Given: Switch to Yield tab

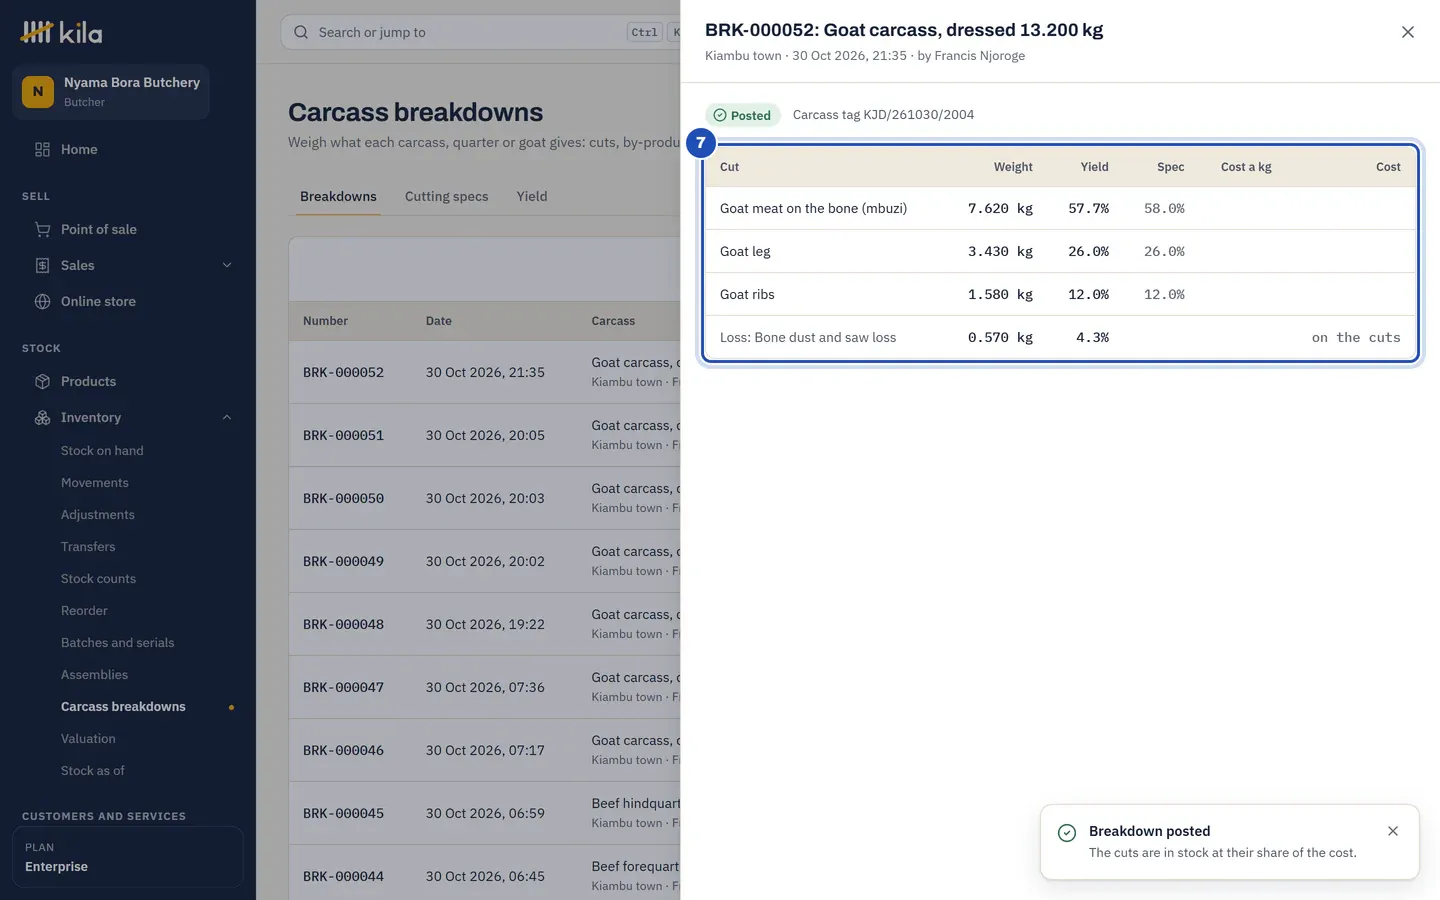Looking at the screenshot, I should (532, 196).
